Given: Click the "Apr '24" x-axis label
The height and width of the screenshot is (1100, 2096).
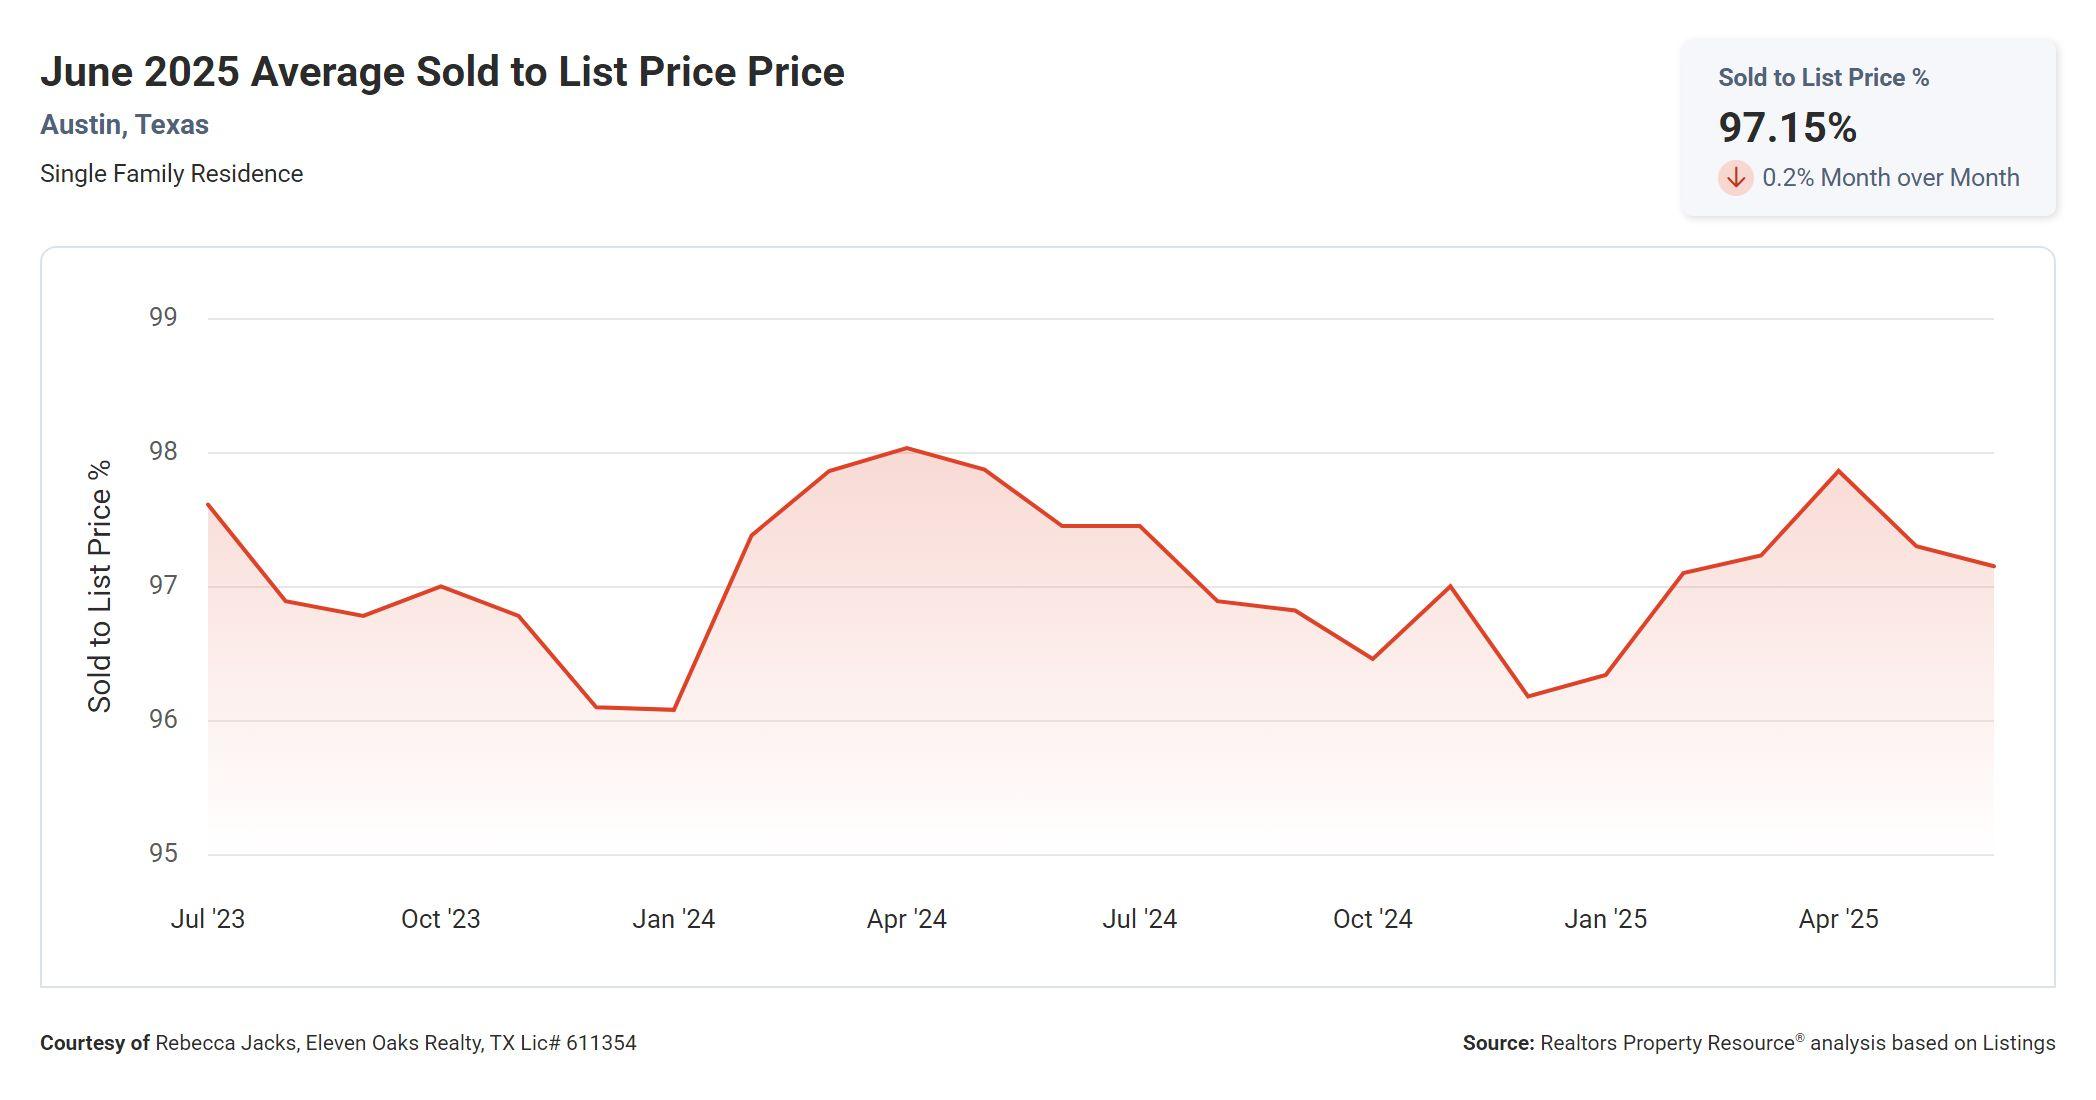Looking at the screenshot, I should (906, 919).
